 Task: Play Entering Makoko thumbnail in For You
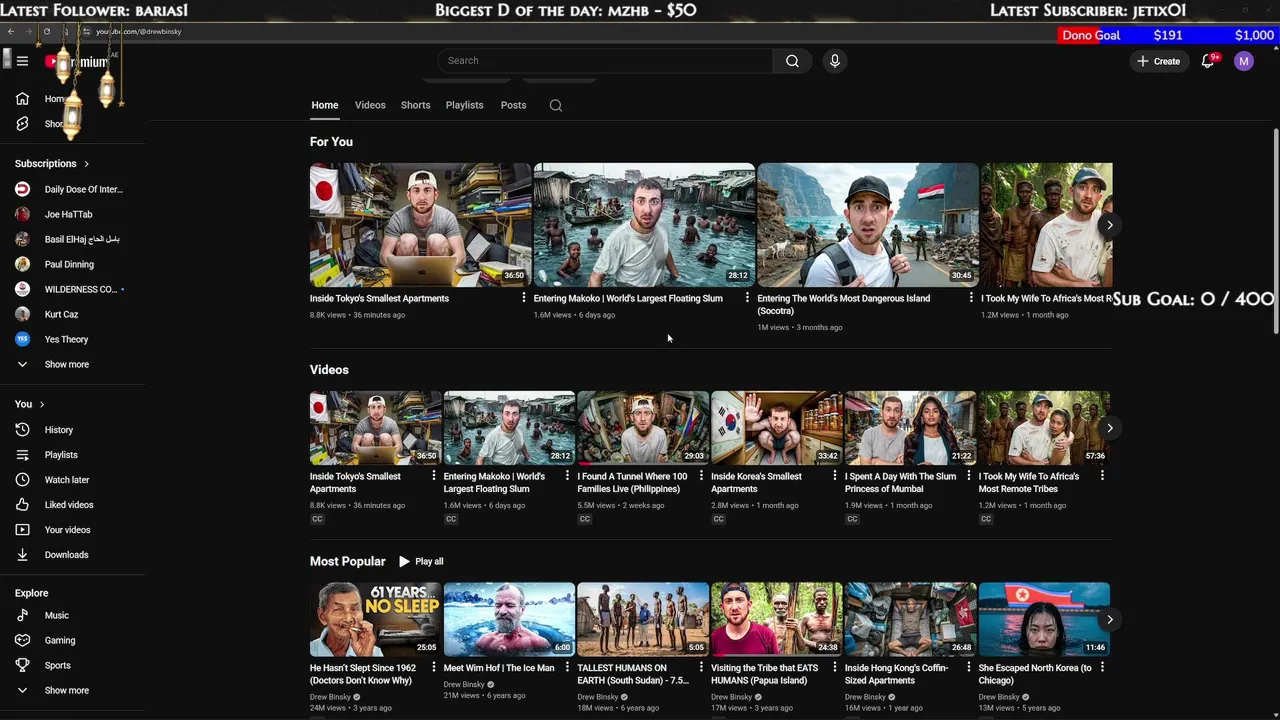coord(644,225)
